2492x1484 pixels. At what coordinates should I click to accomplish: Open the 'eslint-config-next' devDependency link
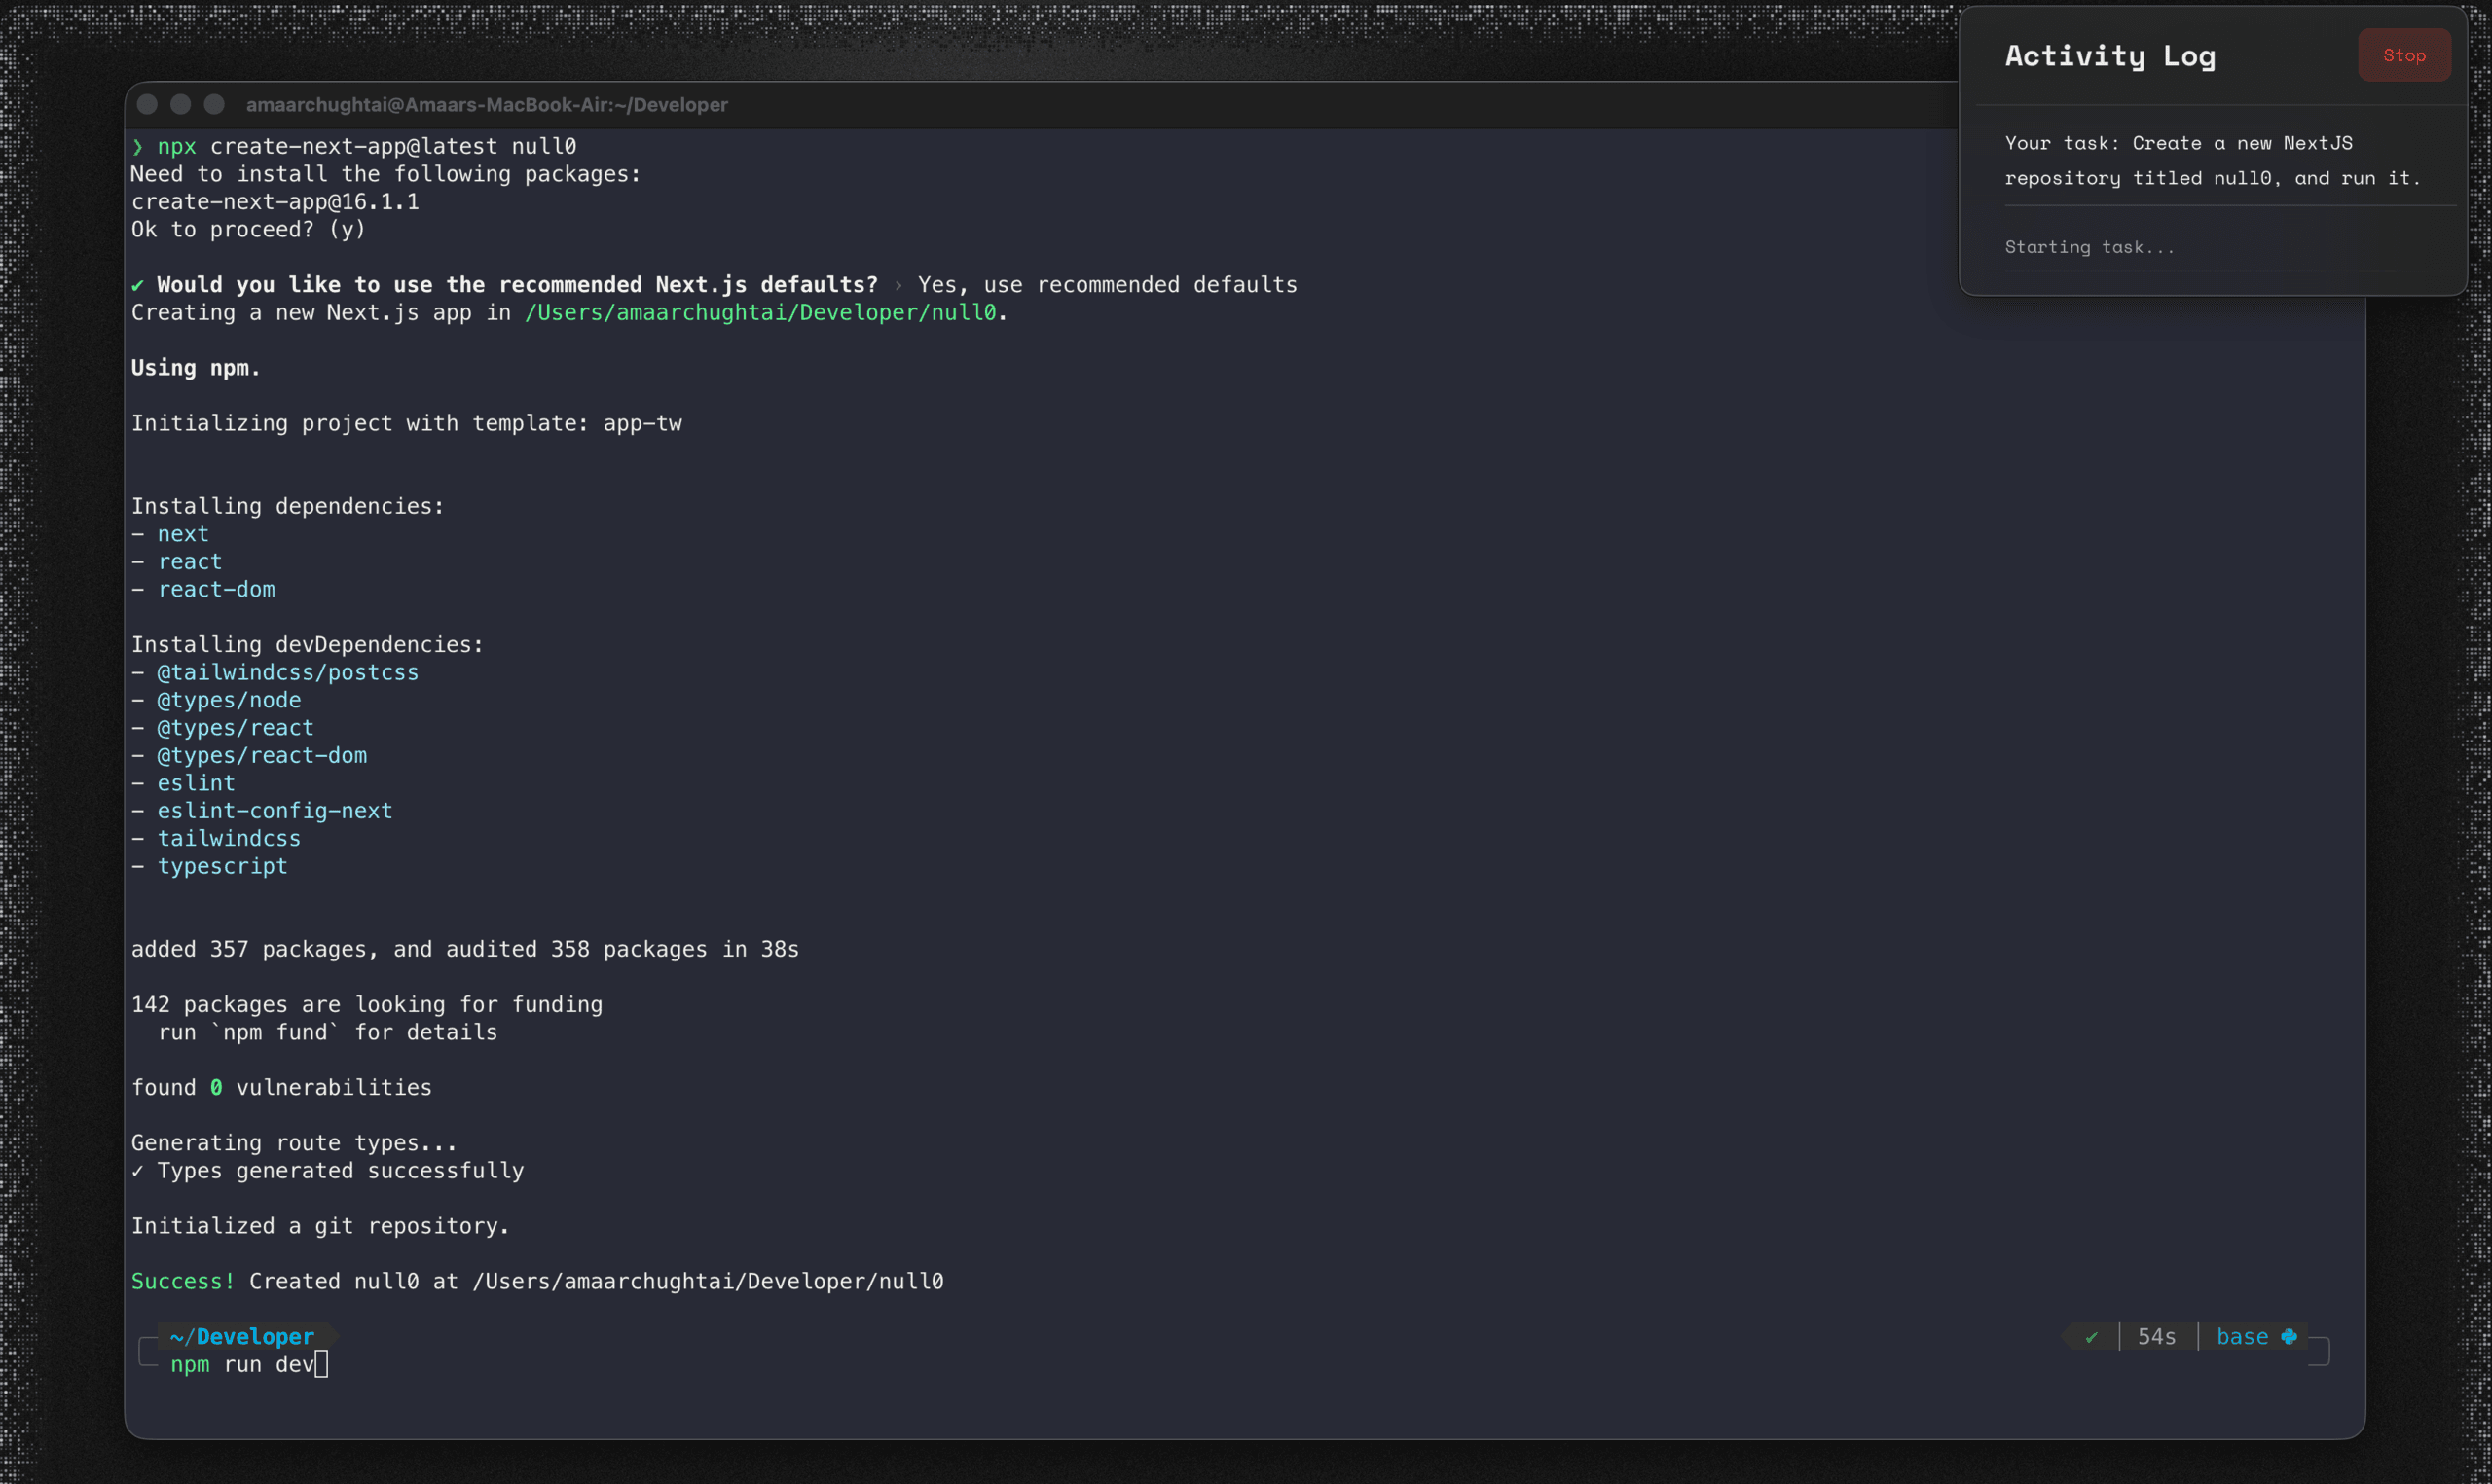tap(275, 810)
